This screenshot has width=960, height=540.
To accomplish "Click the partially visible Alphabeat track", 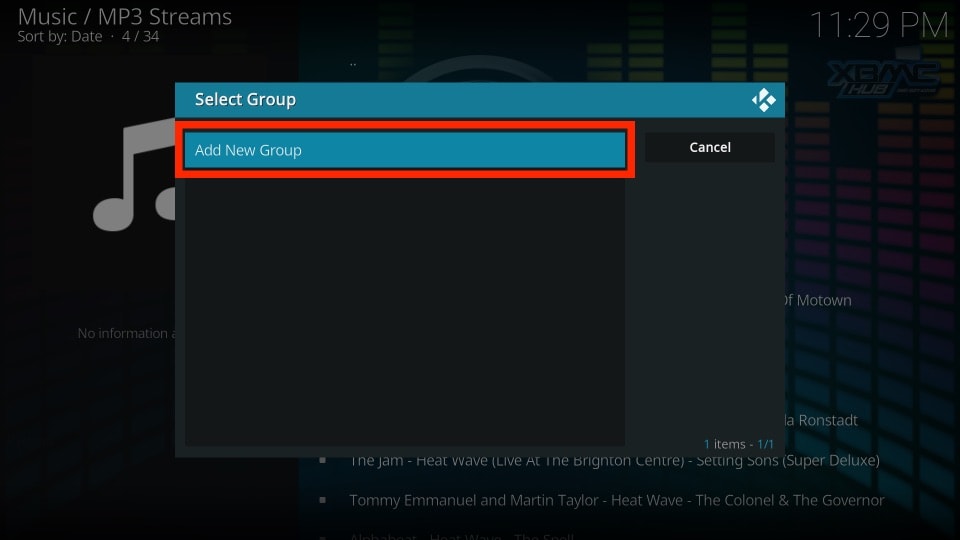I will [x=500, y=535].
